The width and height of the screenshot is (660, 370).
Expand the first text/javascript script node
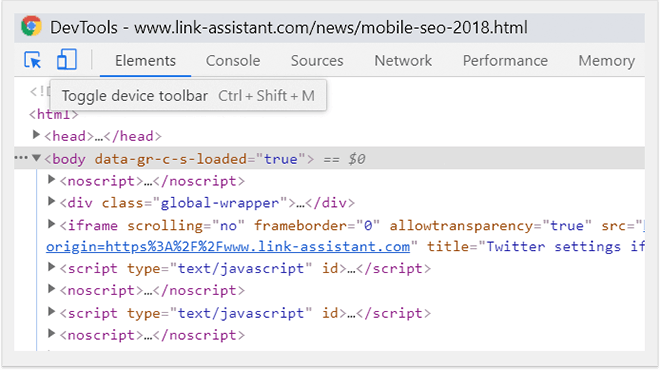pyautogui.click(x=51, y=267)
